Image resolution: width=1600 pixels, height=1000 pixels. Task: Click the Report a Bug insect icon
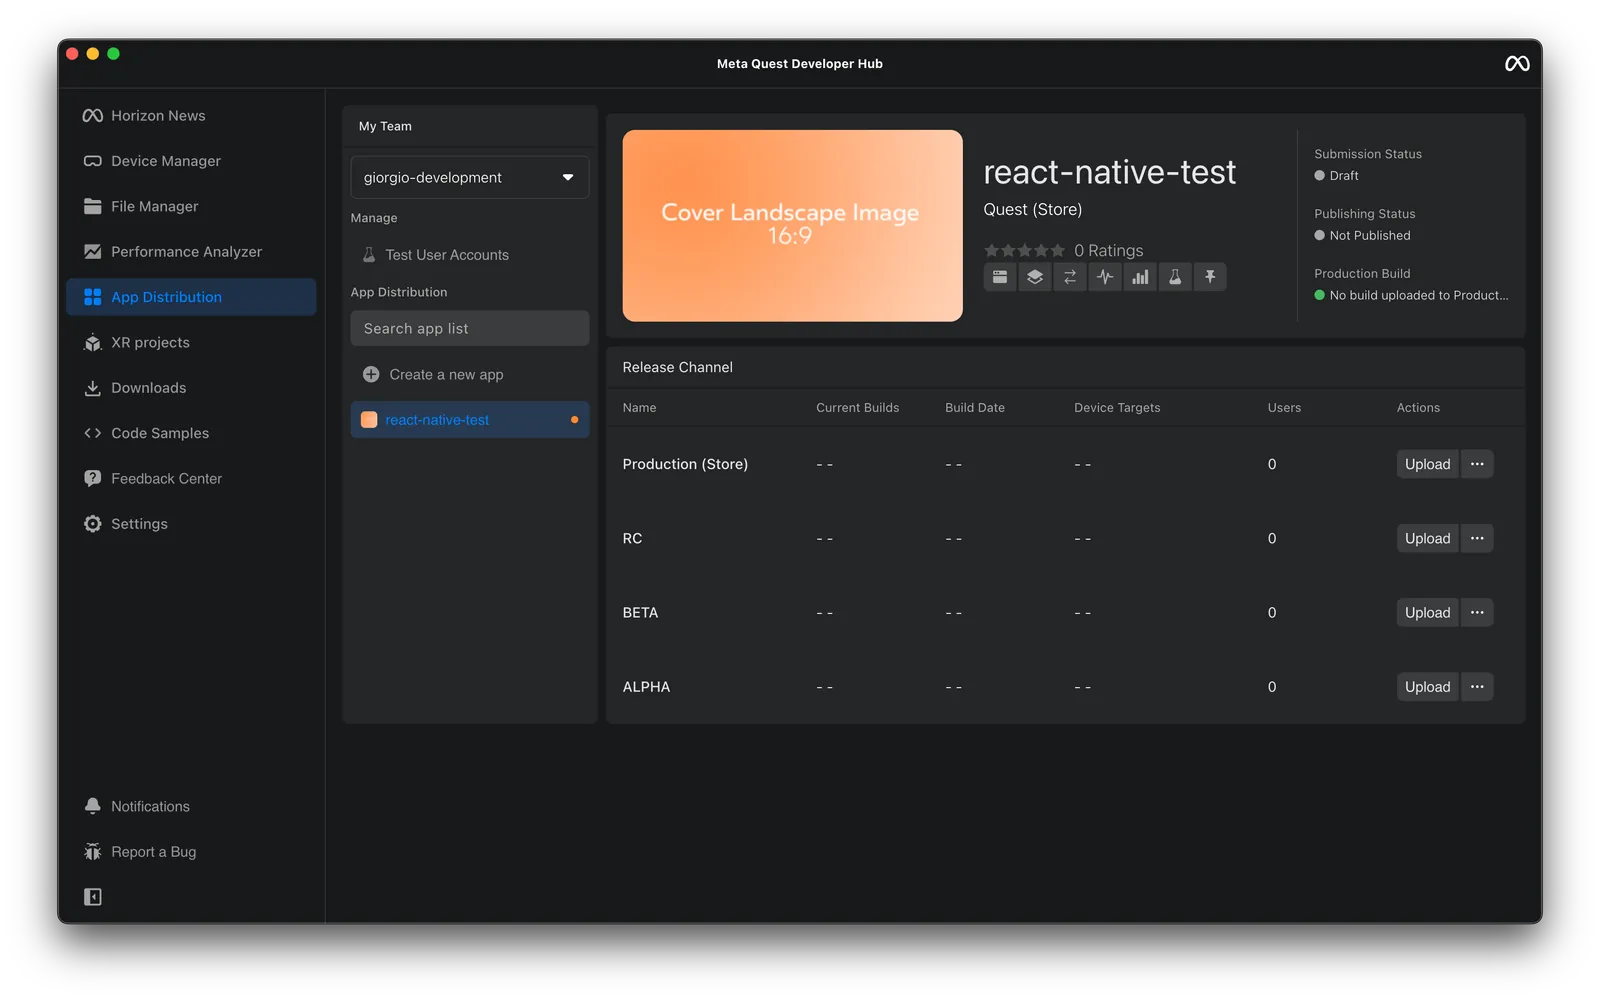[x=93, y=852]
